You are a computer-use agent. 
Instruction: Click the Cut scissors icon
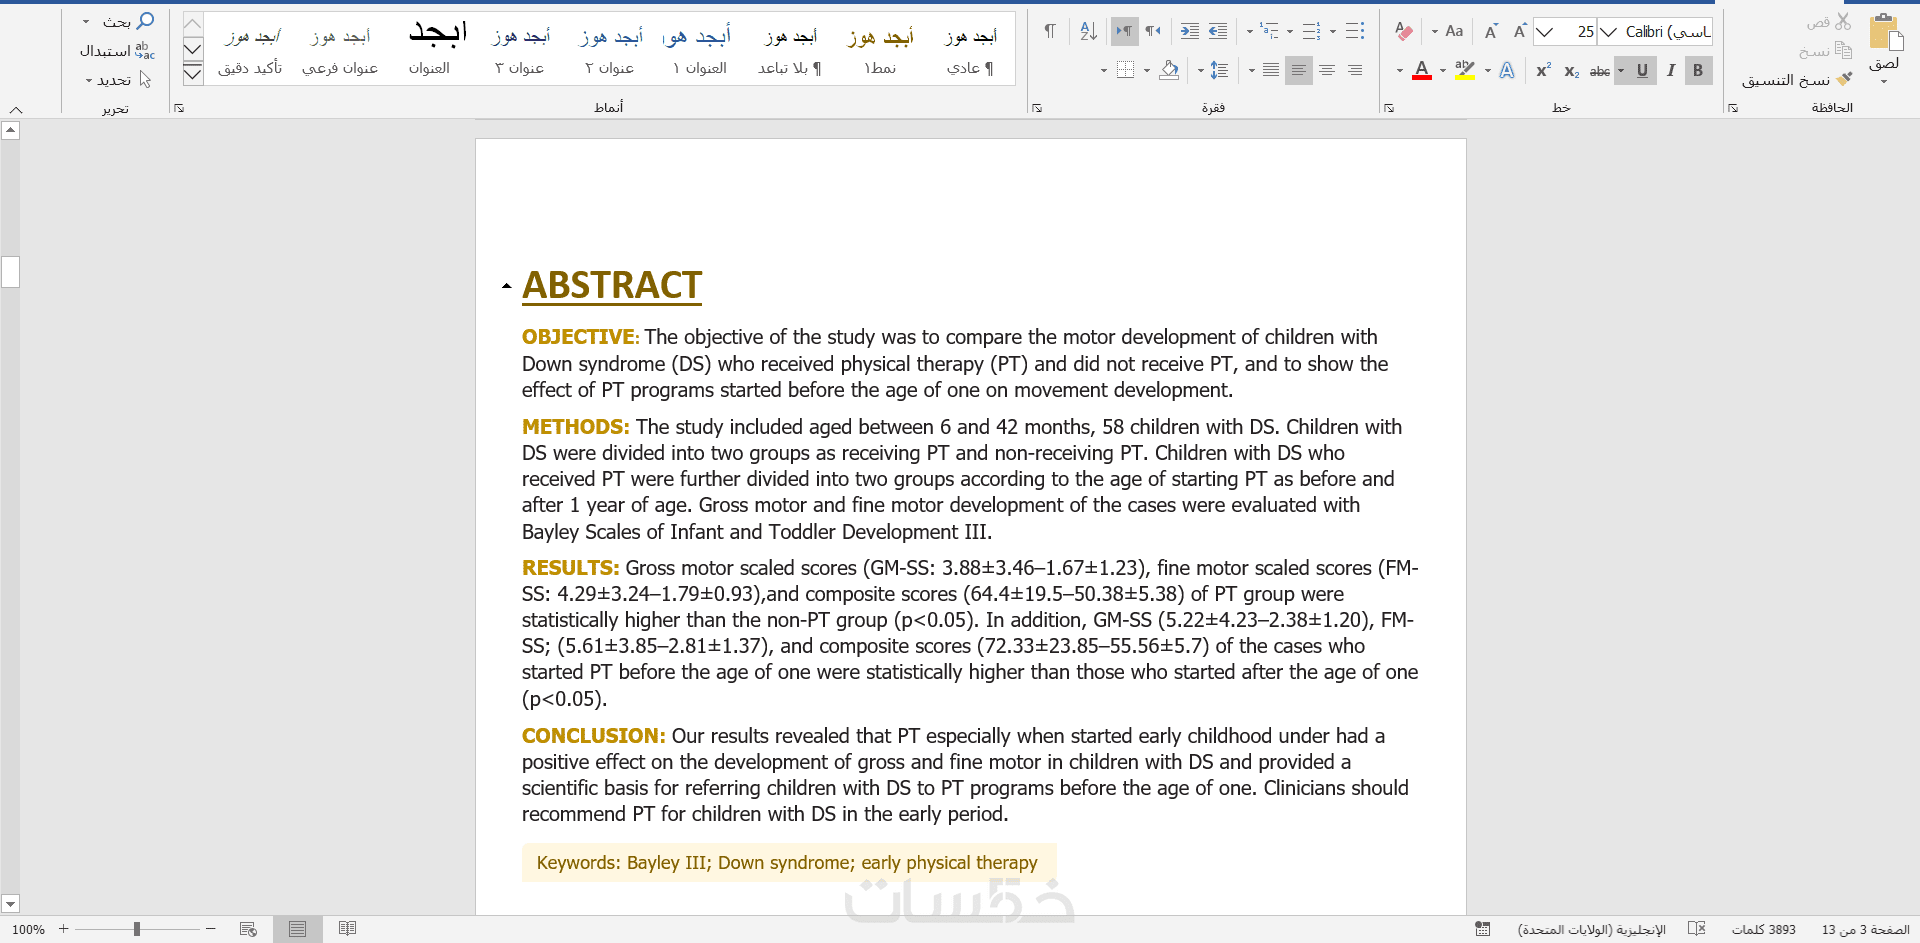tap(1843, 22)
